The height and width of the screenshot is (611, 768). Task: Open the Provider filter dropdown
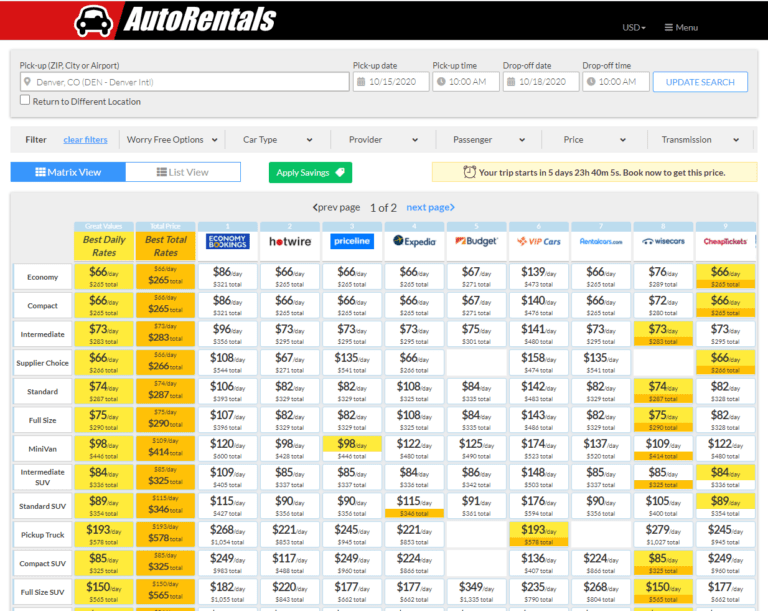pyautogui.click(x=383, y=140)
